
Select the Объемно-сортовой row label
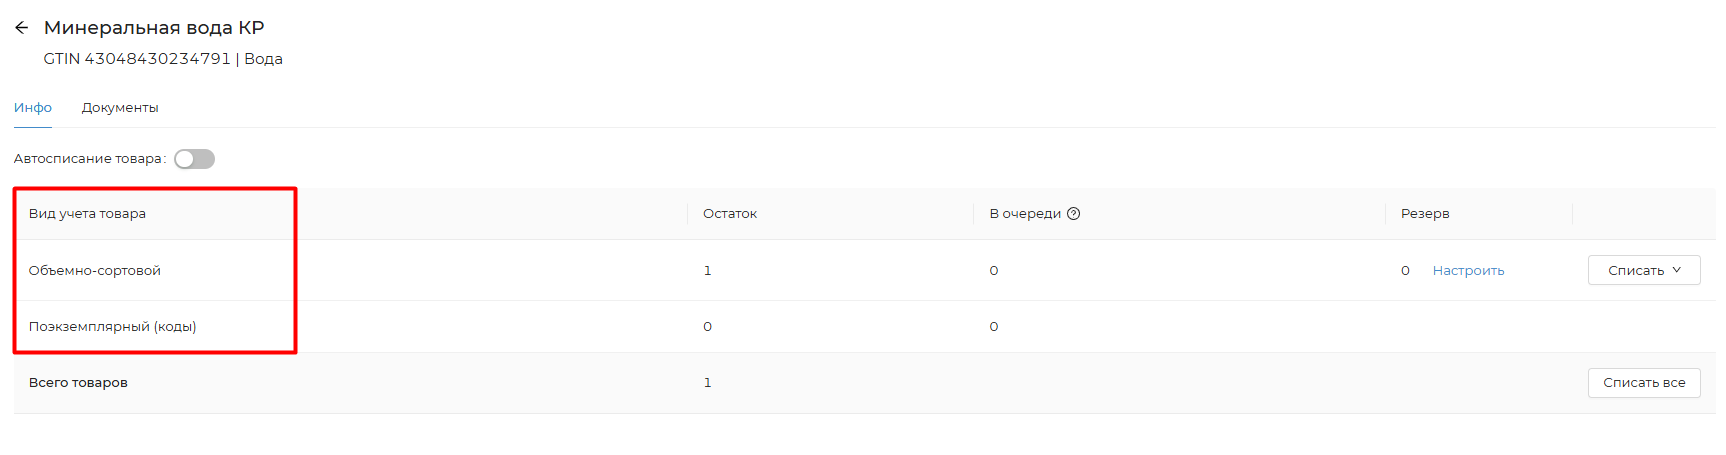pos(95,271)
